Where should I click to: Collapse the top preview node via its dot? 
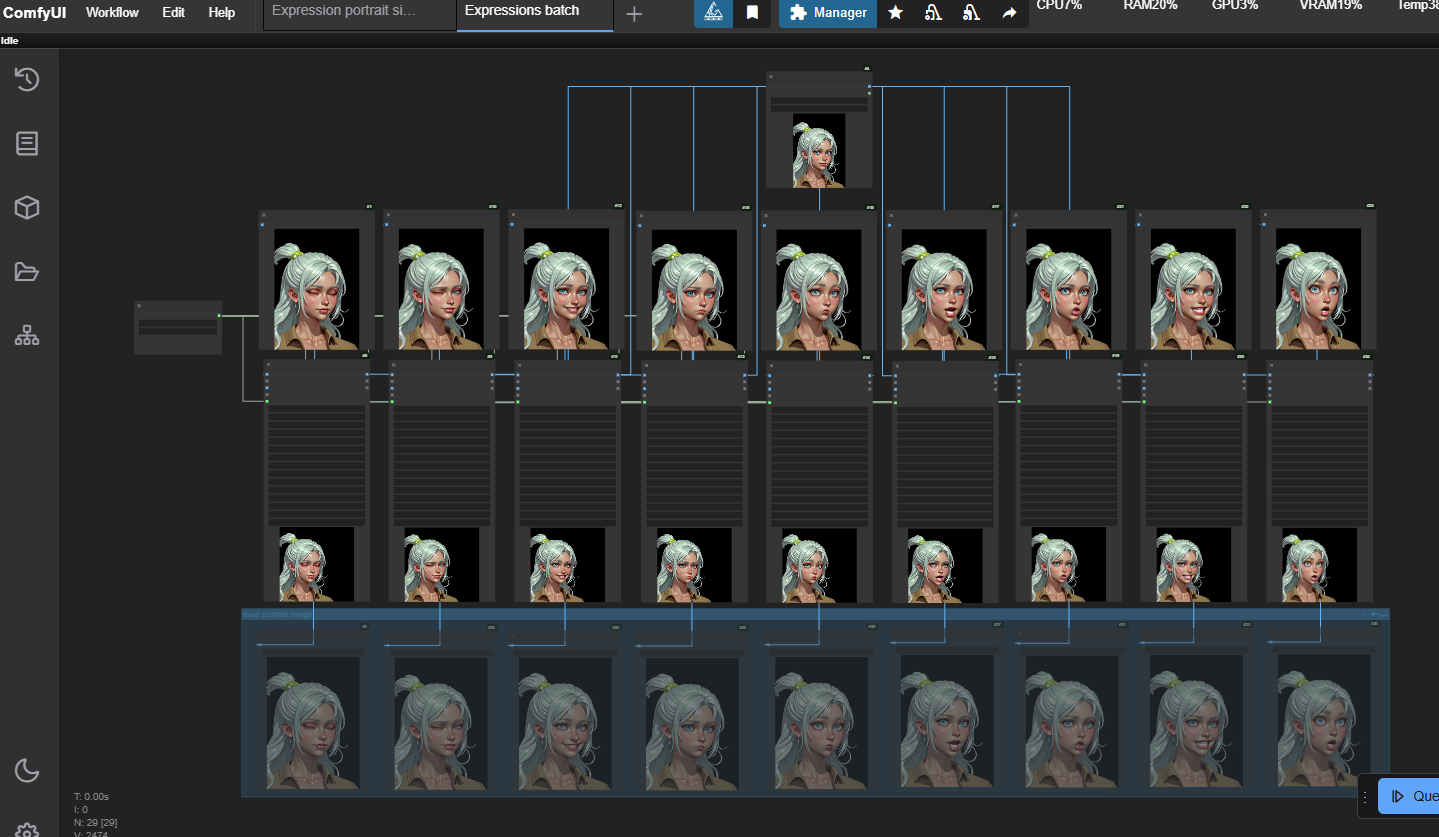771,76
